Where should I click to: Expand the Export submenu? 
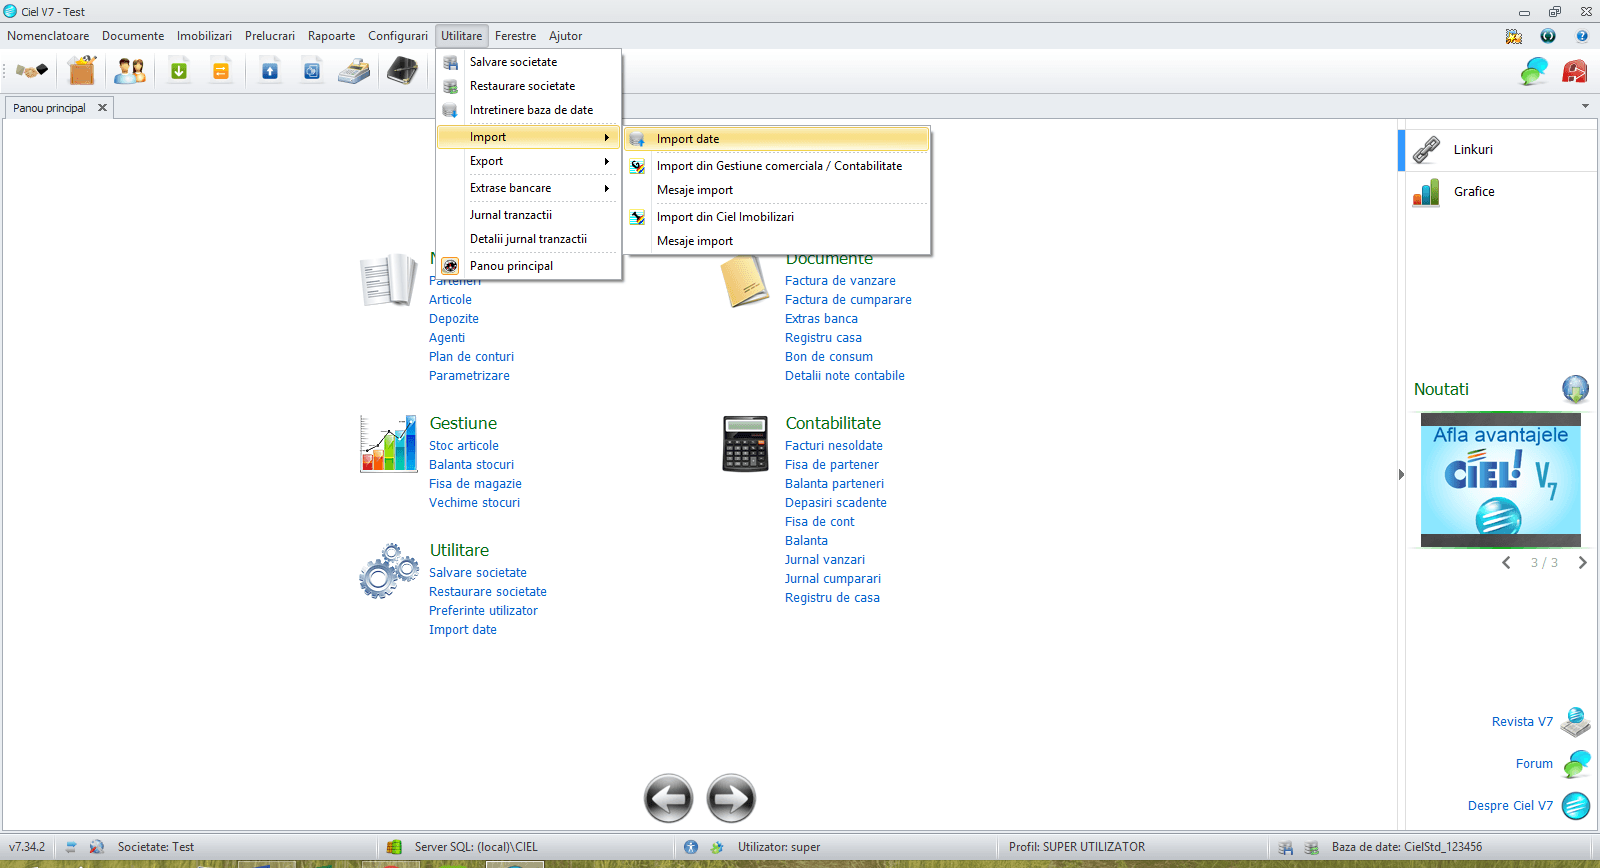(528, 161)
